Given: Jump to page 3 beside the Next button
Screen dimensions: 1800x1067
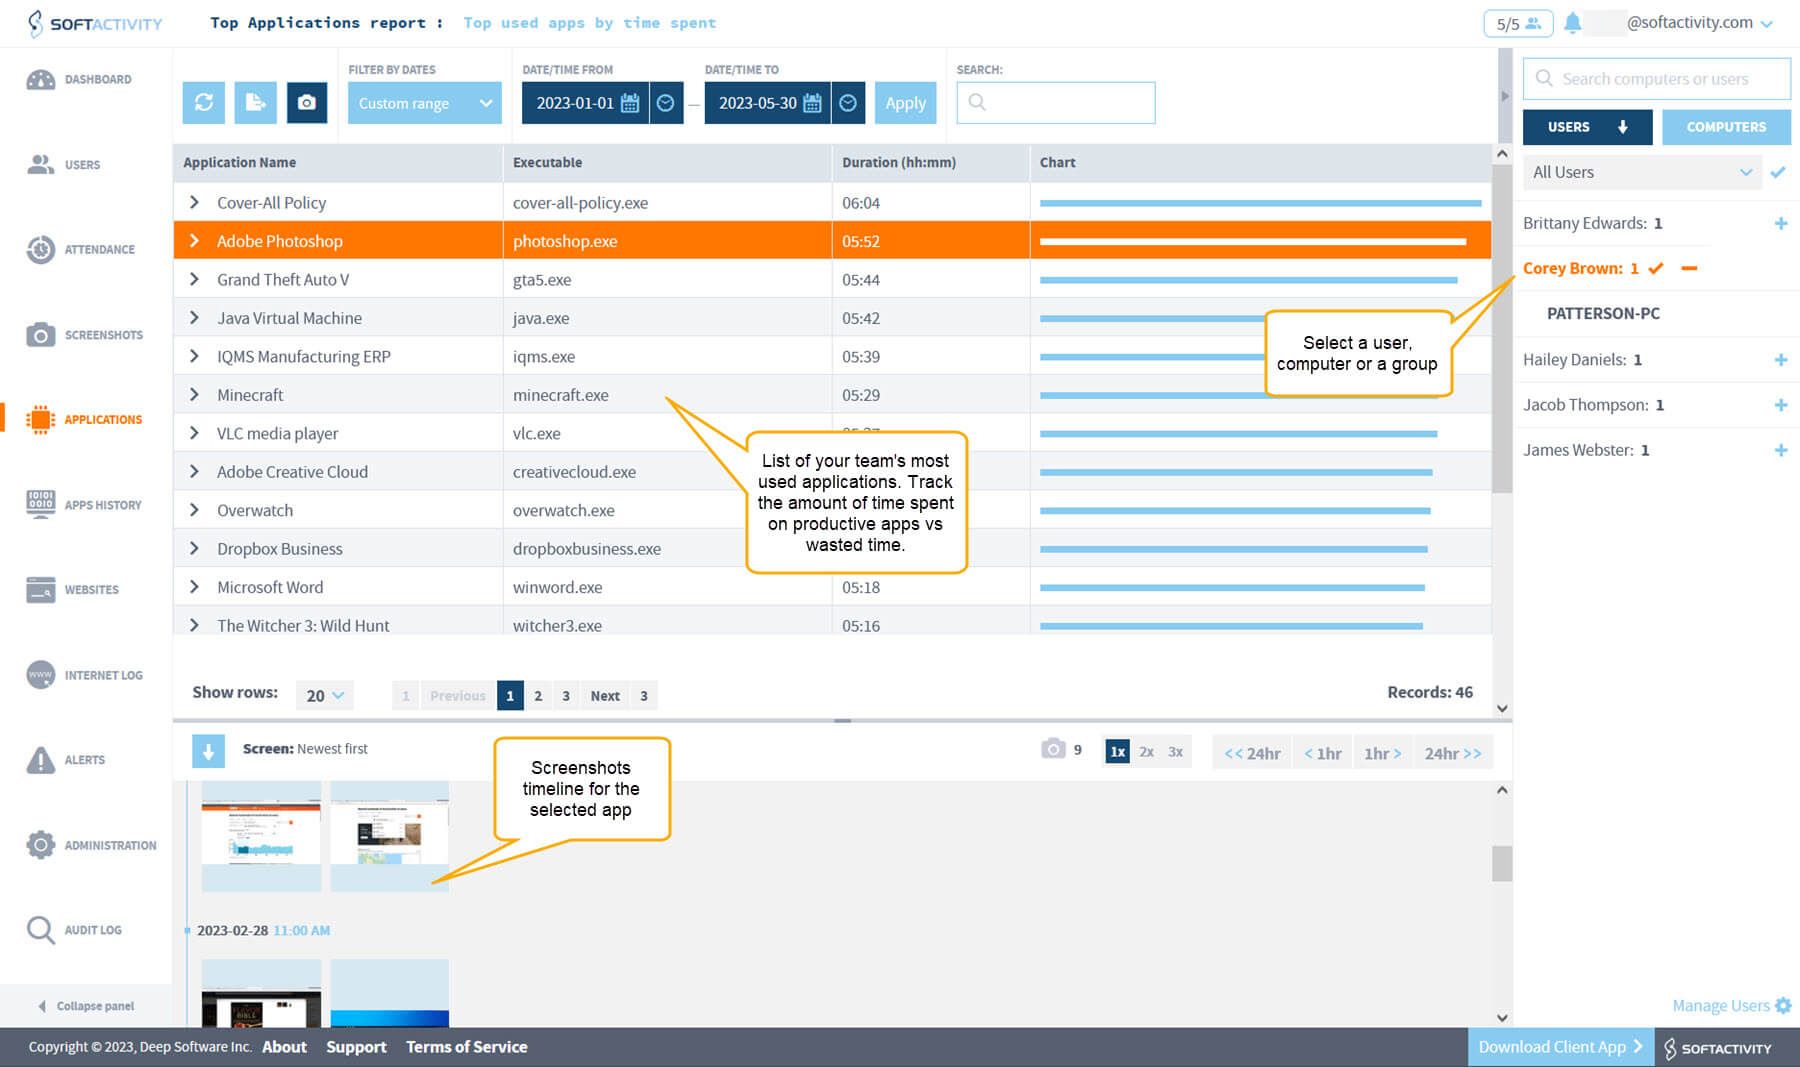Looking at the screenshot, I should point(644,695).
